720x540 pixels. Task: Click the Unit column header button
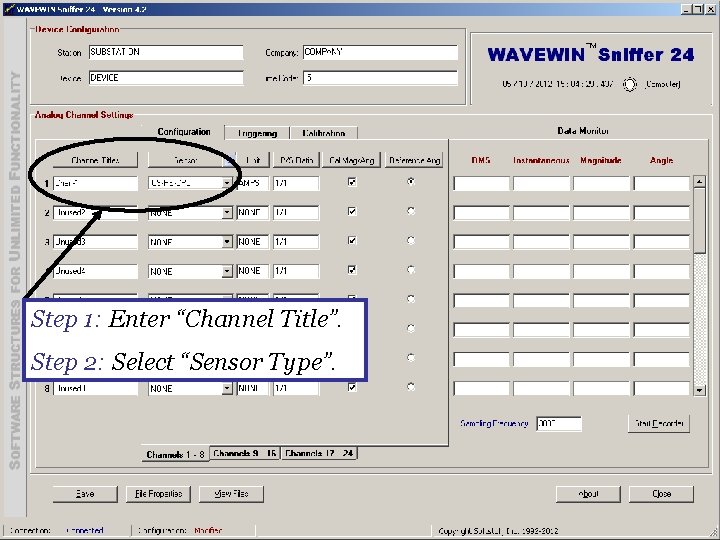253,160
